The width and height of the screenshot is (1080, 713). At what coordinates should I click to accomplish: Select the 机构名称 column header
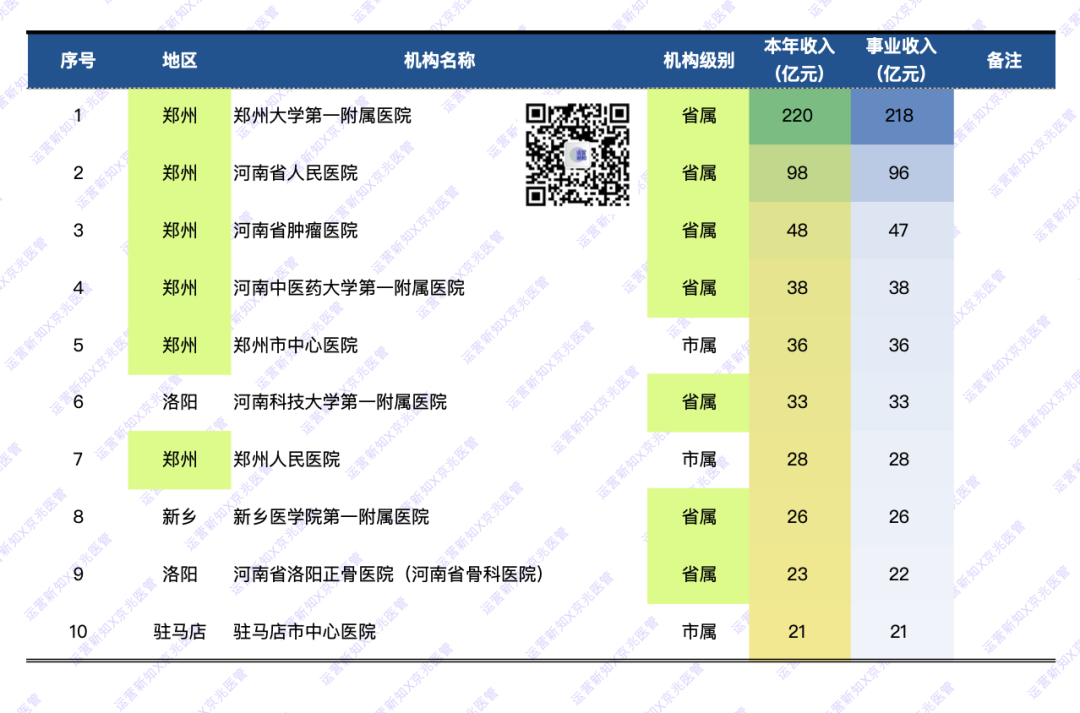[439, 61]
